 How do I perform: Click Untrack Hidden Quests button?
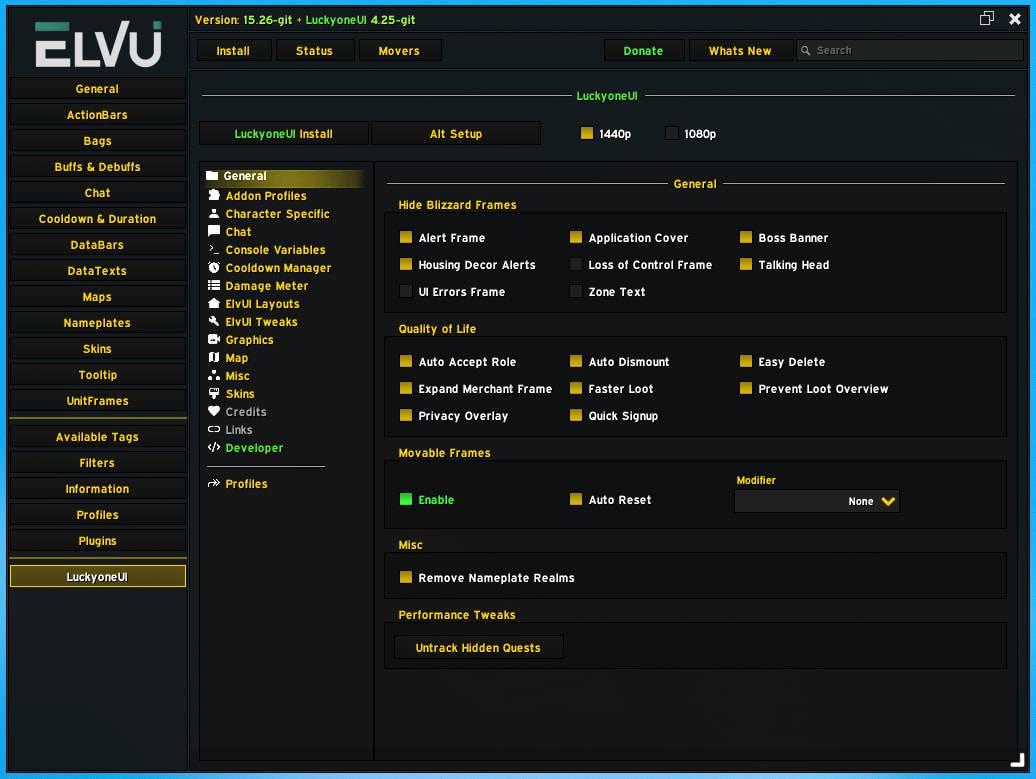(x=478, y=648)
